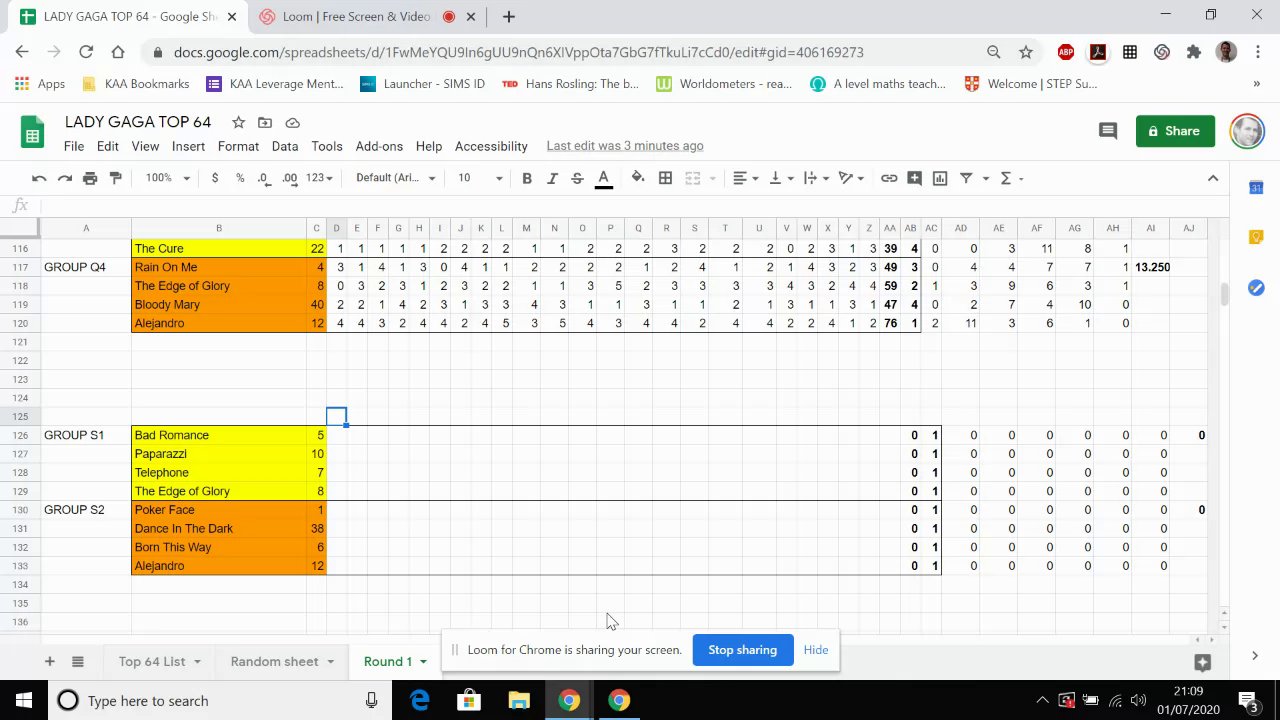Toggle italic formatting
Image resolution: width=1280 pixels, height=720 pixels.
click(551, 178)
